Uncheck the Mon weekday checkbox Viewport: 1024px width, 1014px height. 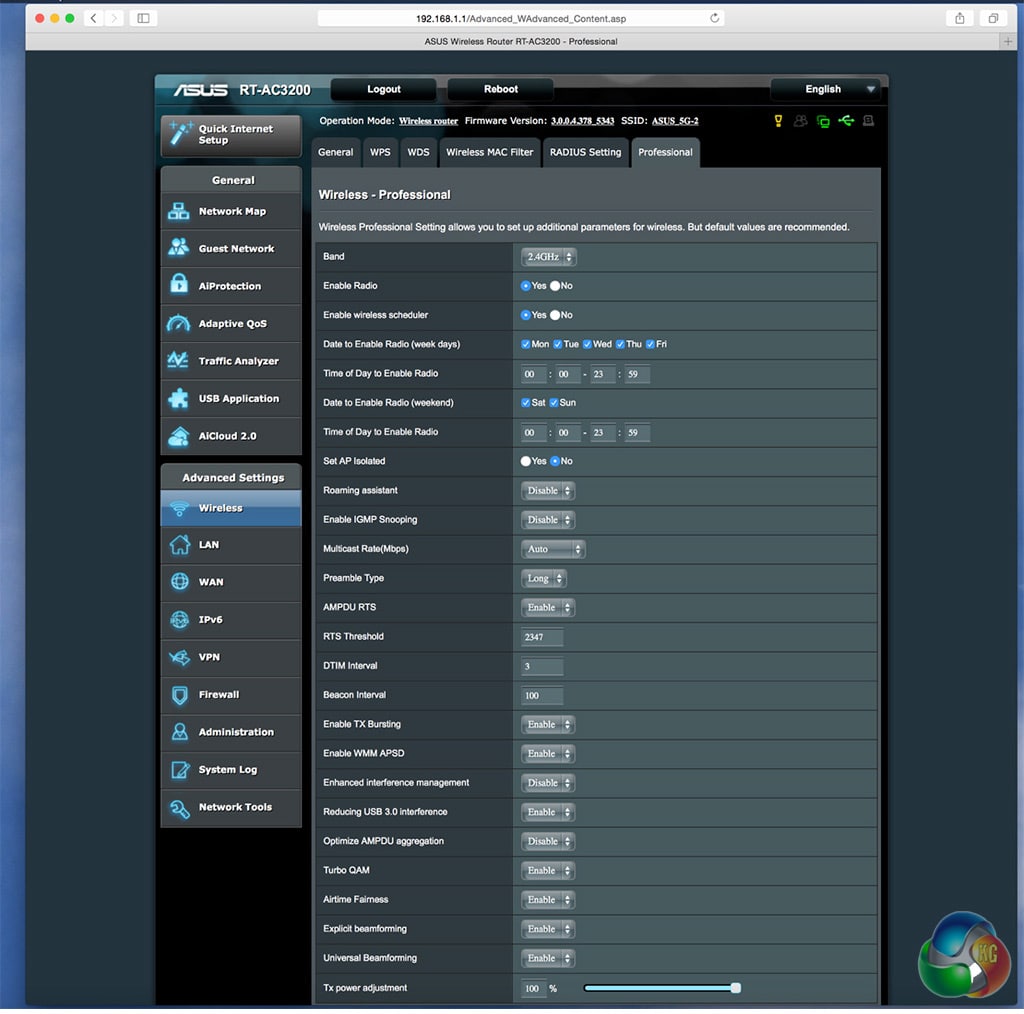(526, 344)
